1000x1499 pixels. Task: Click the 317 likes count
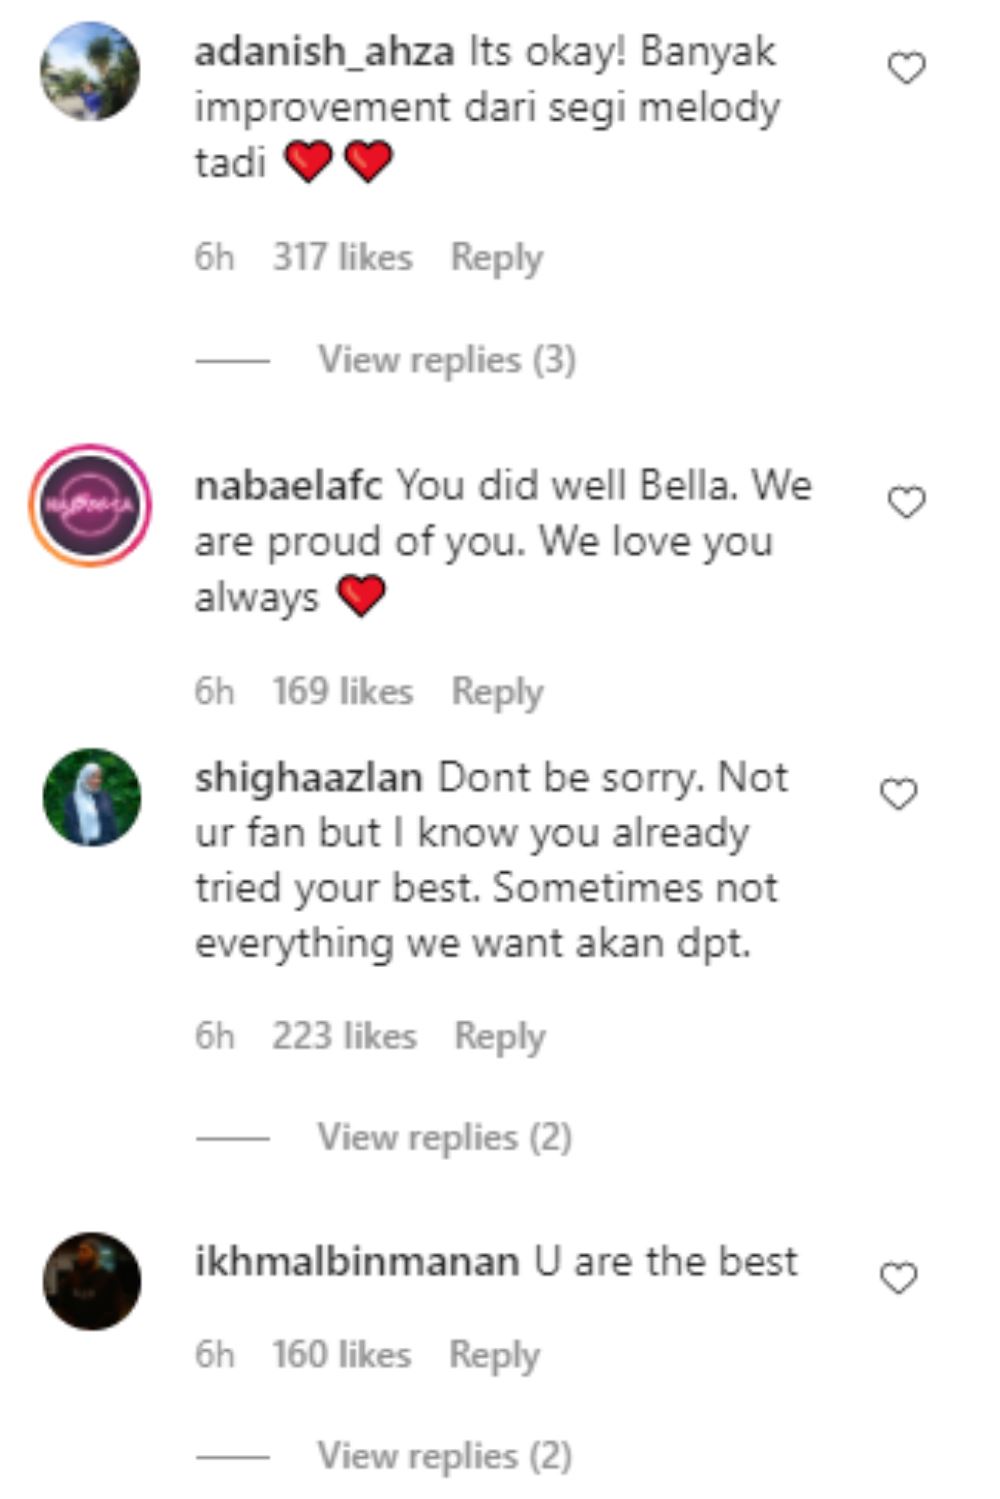click(342, 256)
